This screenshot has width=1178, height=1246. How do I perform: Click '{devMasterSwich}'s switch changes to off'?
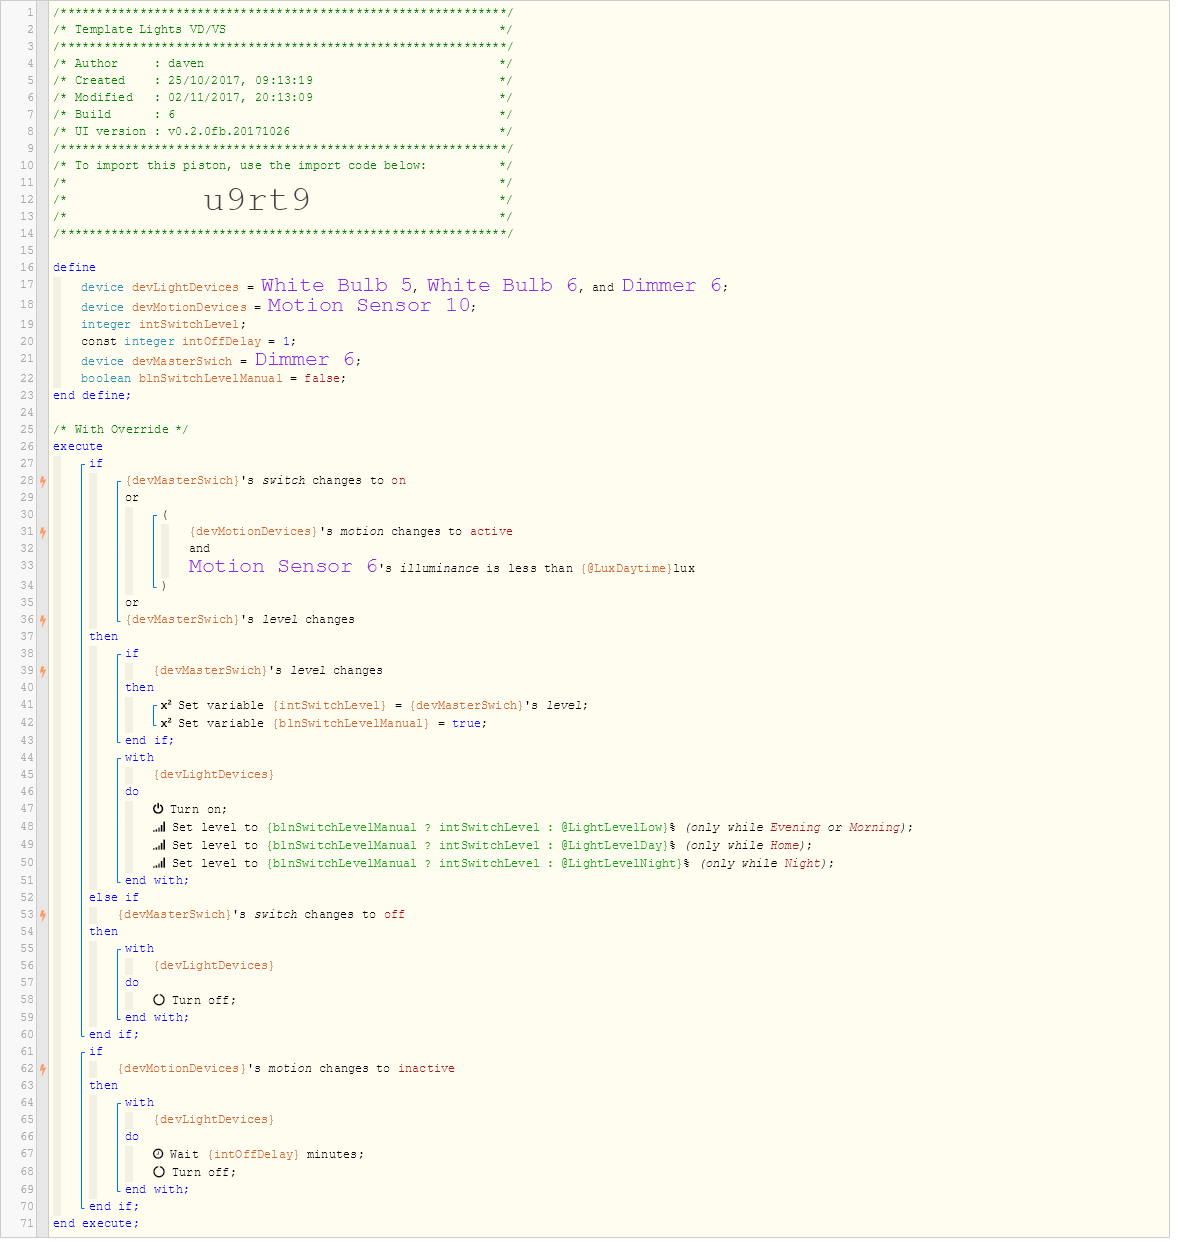click(261, 915)
